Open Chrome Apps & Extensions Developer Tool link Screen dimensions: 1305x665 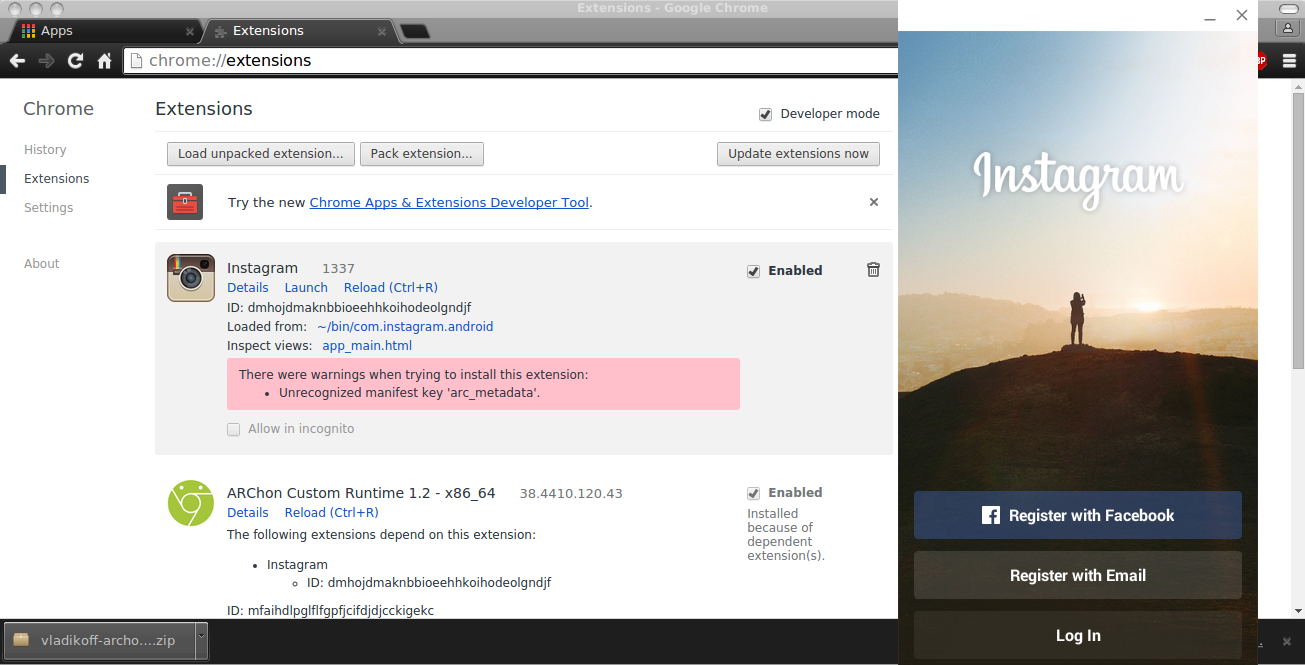coord(449,203)
